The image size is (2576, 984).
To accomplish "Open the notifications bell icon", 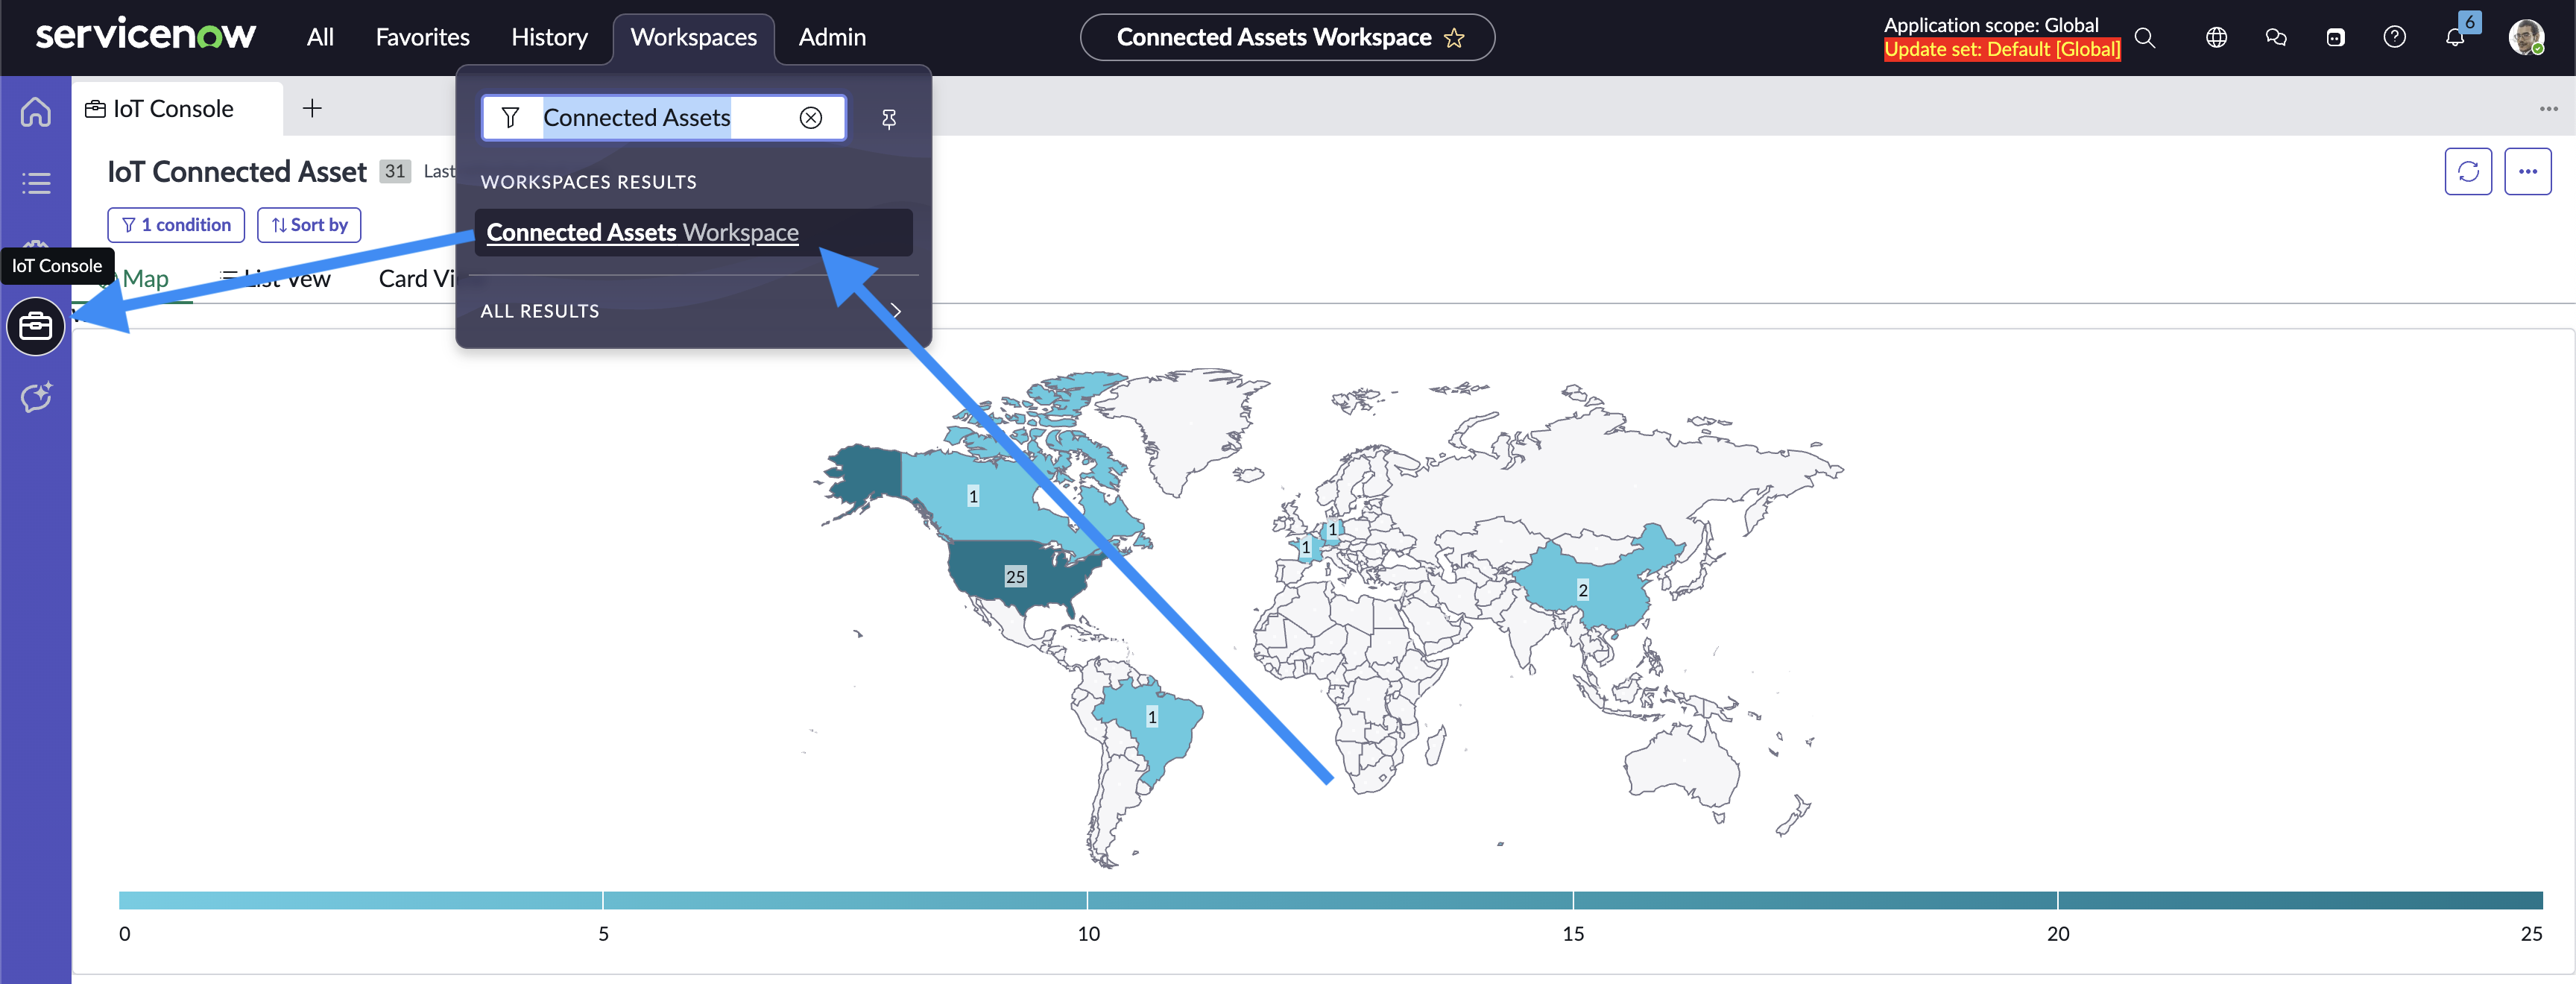I will point(2455,38).
